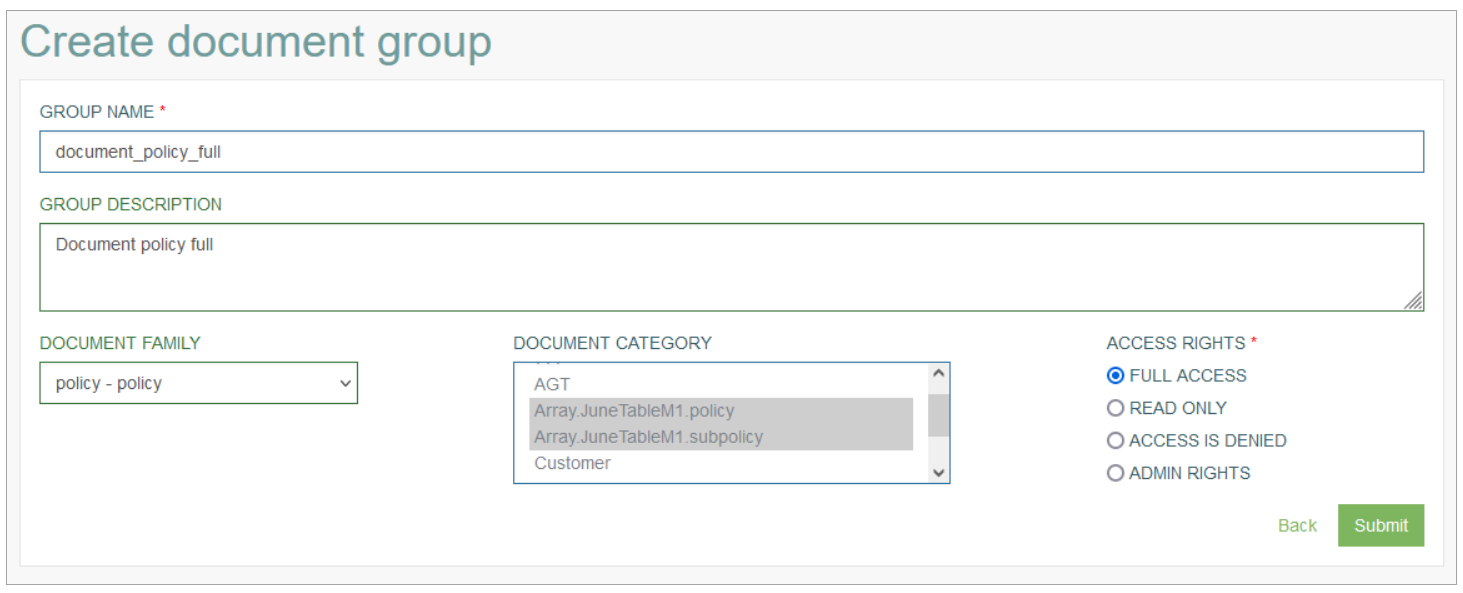The height and width of the screenshot is (593, 1463).
Task: Select ACCESS IS DENIED radio option
Action: 1115,441
